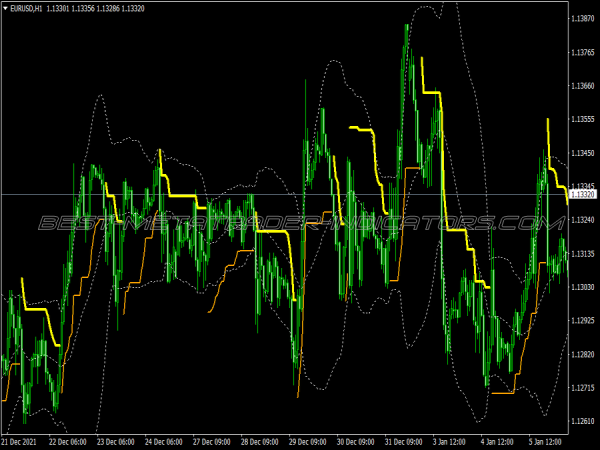Click the 1.12715 price axis label
The height and width of the screenshot is (450, 600).
[583, 388]
